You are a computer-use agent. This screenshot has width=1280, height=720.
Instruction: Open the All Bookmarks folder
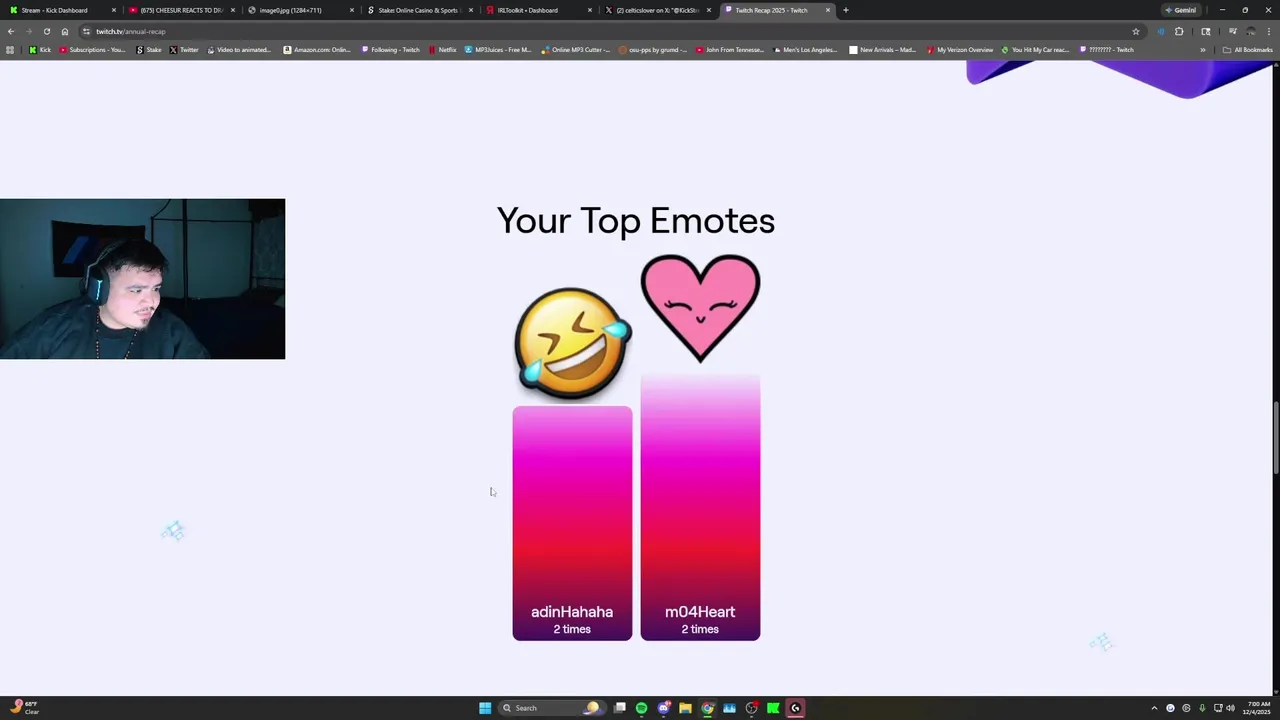pyautogui.click(x=1248, y=50)
